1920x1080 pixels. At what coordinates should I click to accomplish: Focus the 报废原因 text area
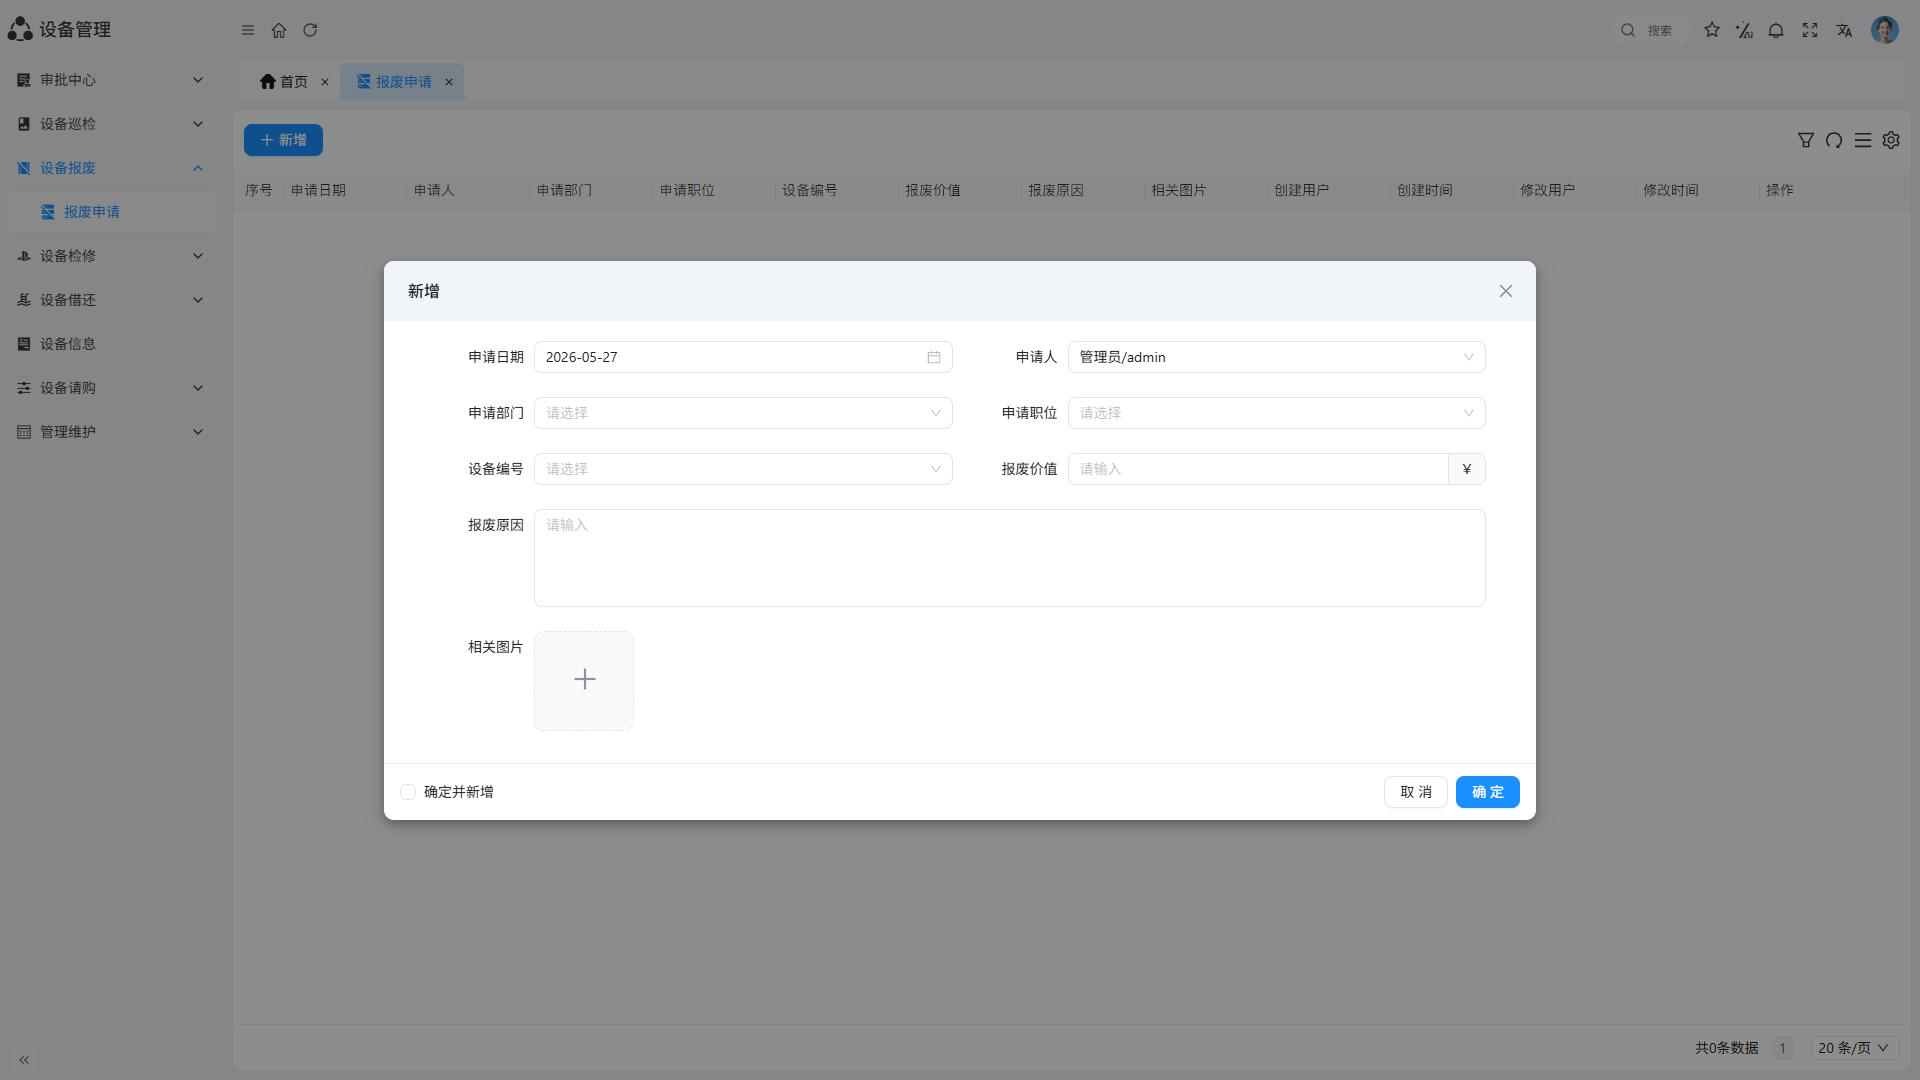(x=1010, y=558)
